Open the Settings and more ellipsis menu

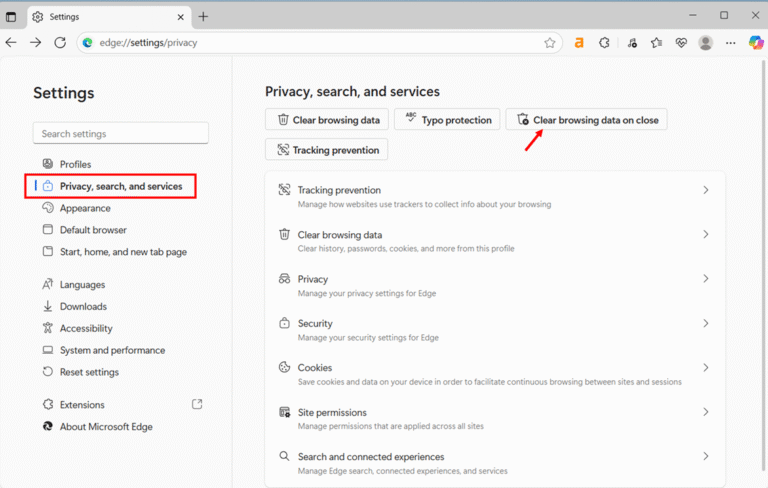click(x=730, y=43)
